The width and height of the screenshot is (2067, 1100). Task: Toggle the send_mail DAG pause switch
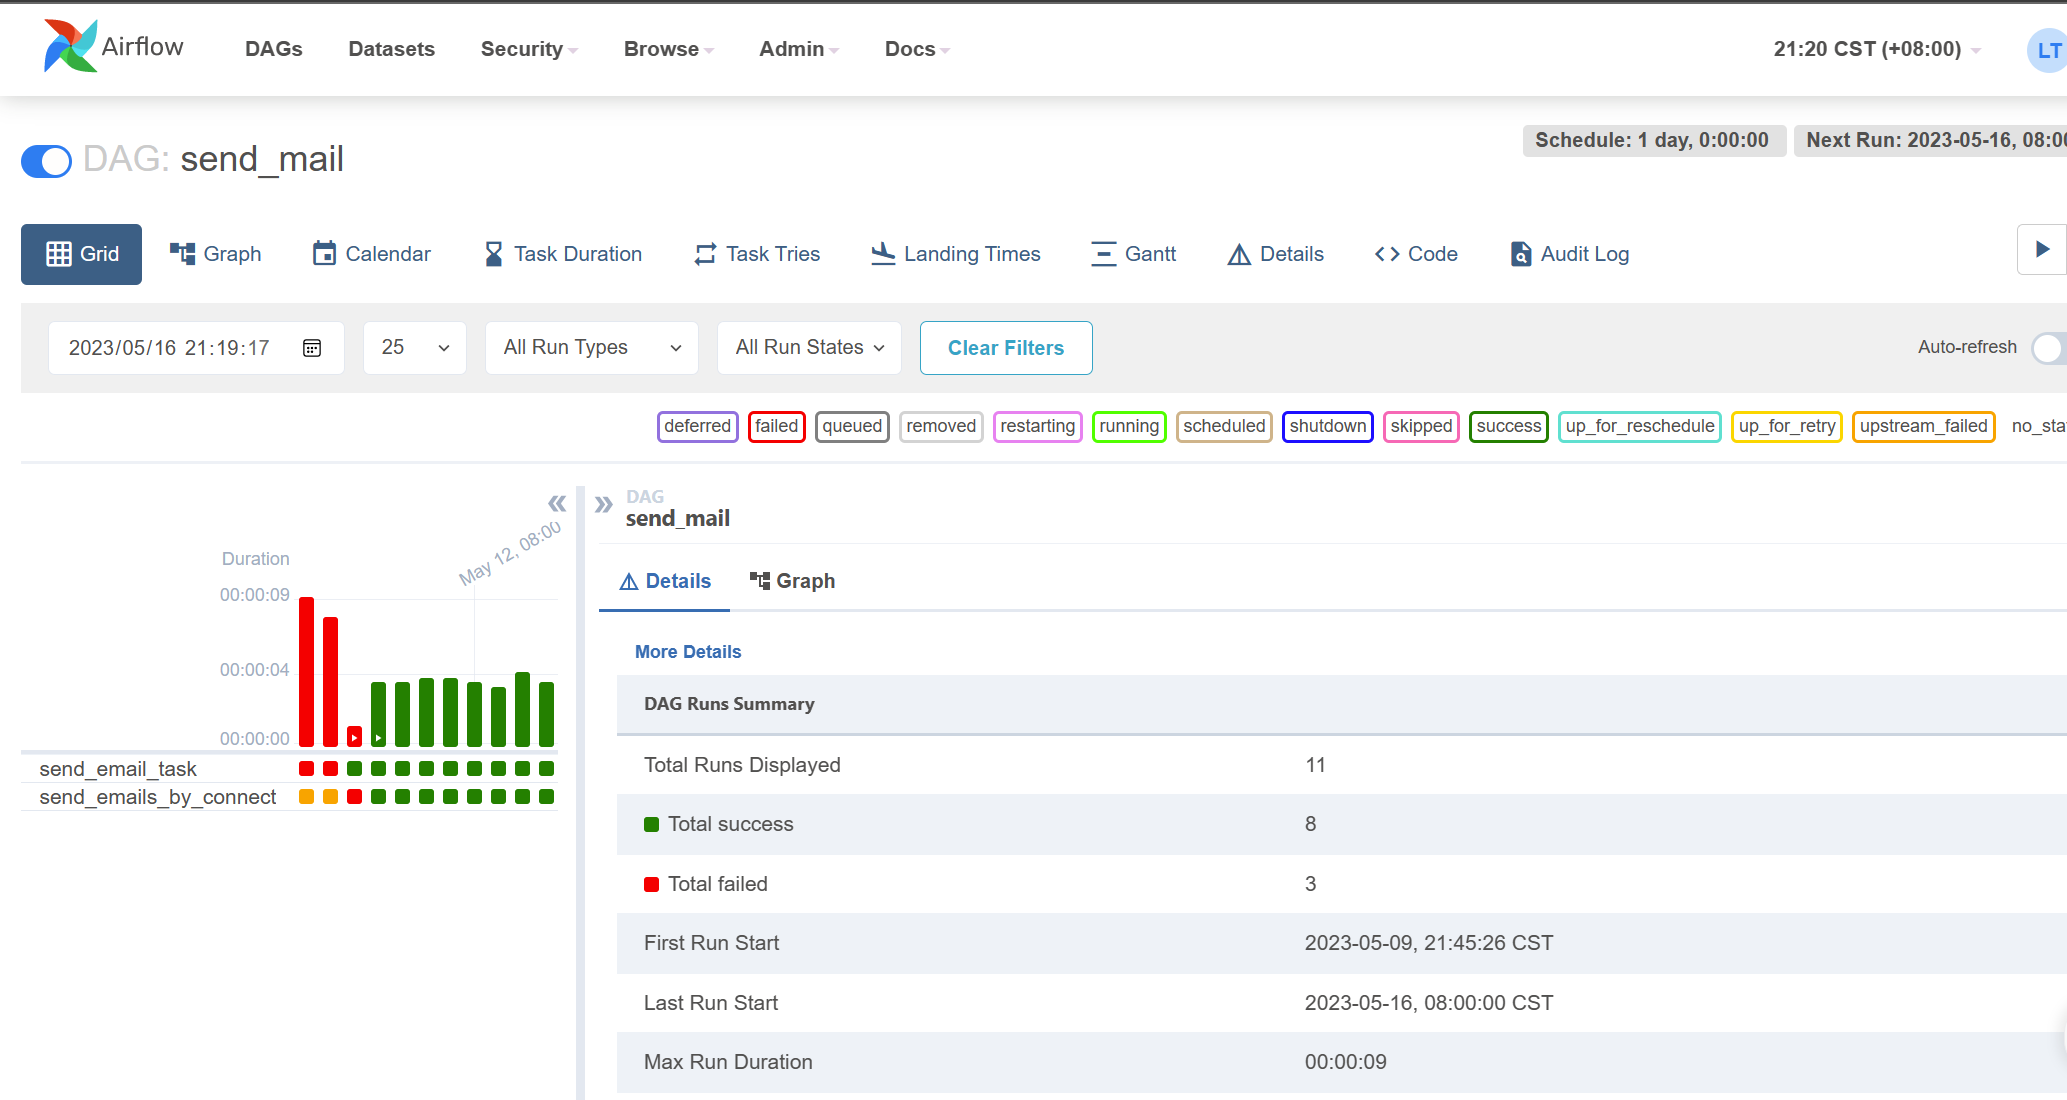coord(46,161)
